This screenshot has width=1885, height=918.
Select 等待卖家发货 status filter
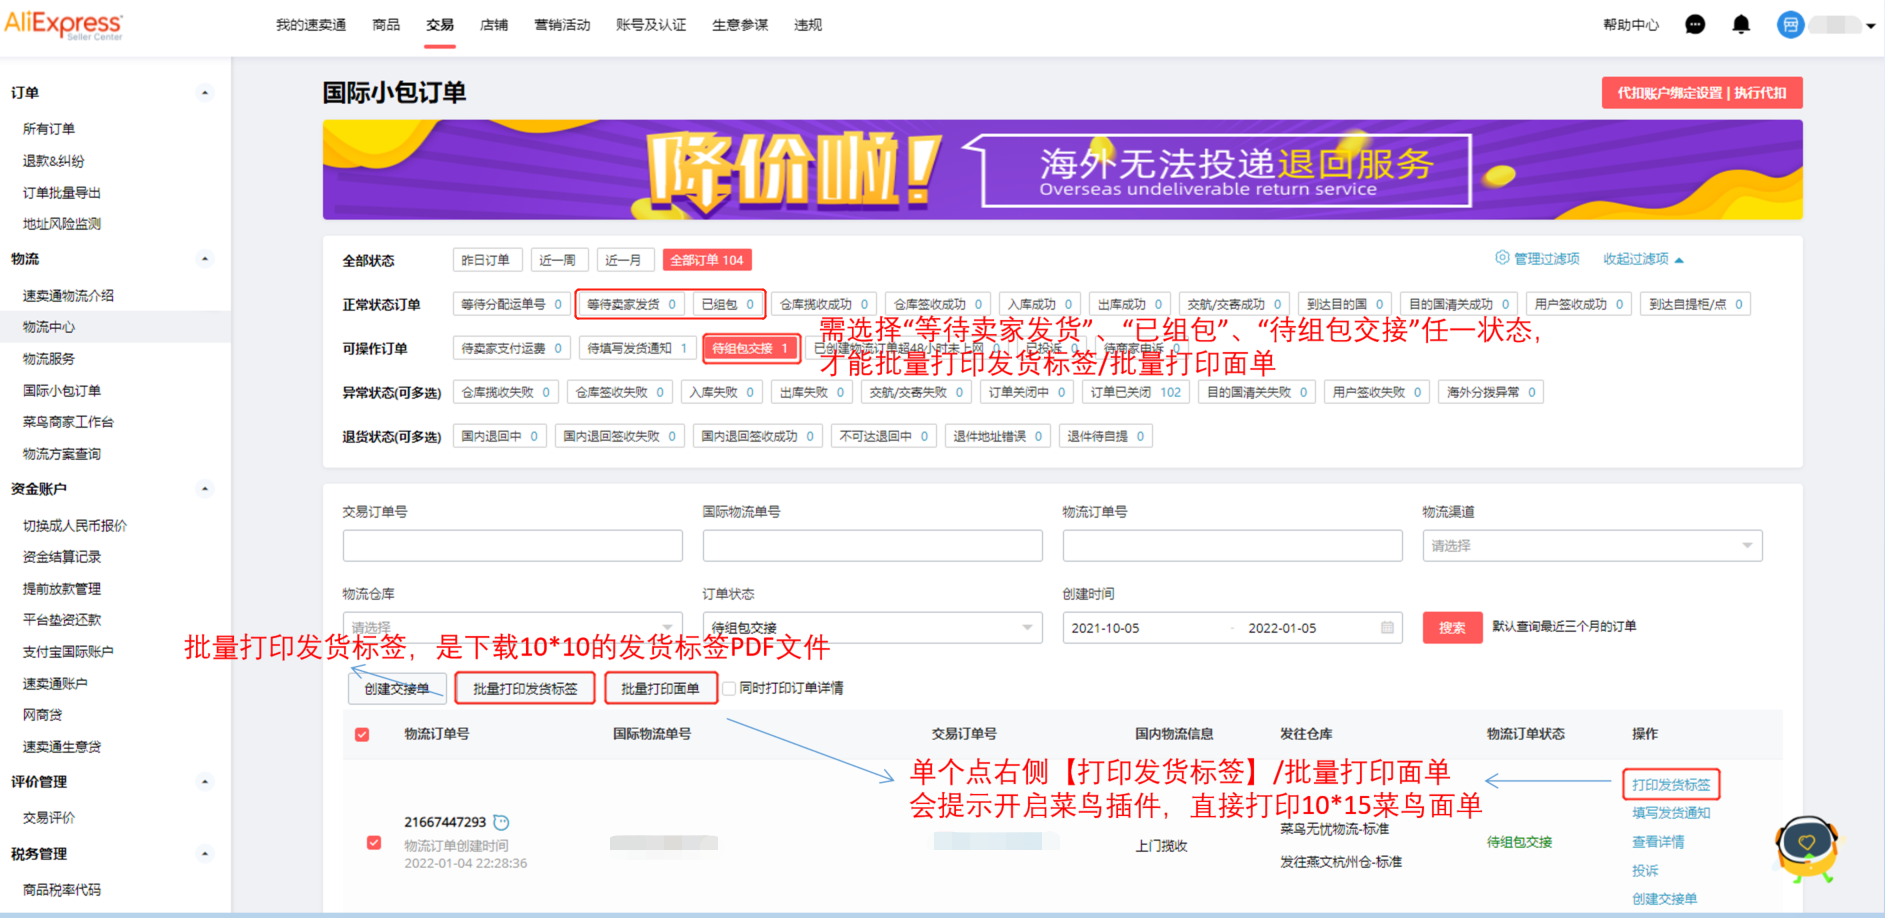631,304
